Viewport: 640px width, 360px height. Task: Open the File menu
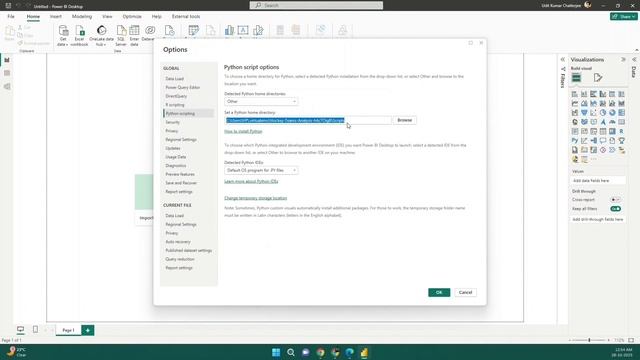(x=11, y=16)
